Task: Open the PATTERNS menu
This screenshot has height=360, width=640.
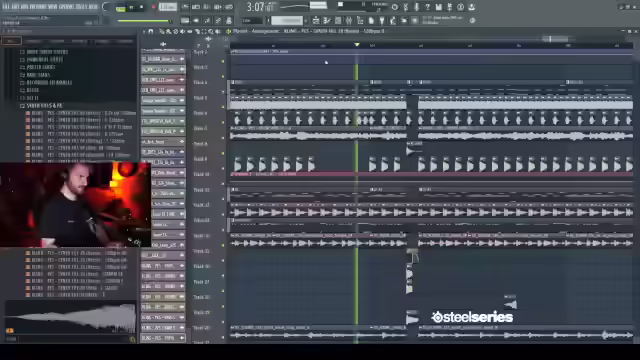Action: tap(38, 7)
